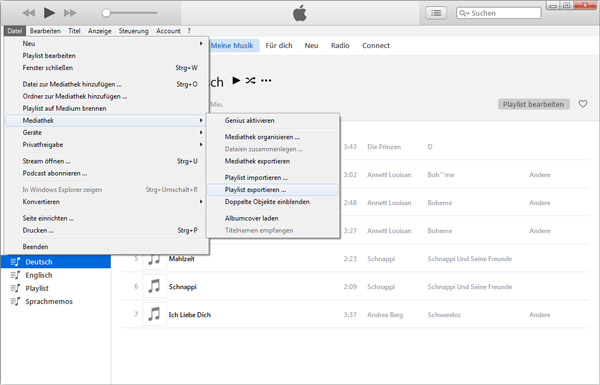Expand the Neu submenu in Datei menu
The image size is (600, 385).
106,44
